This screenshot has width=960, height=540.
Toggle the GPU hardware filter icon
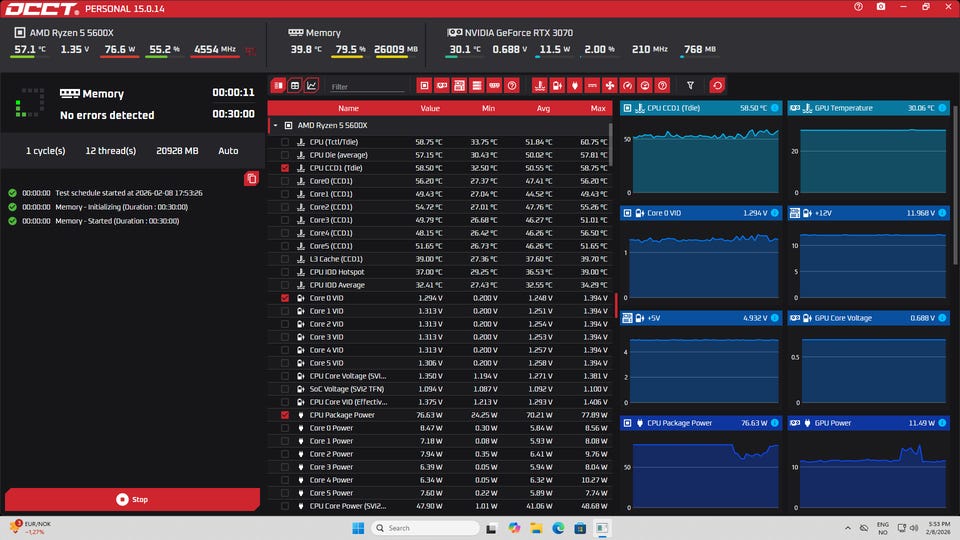pyautogui.click(x=442, y=86)
